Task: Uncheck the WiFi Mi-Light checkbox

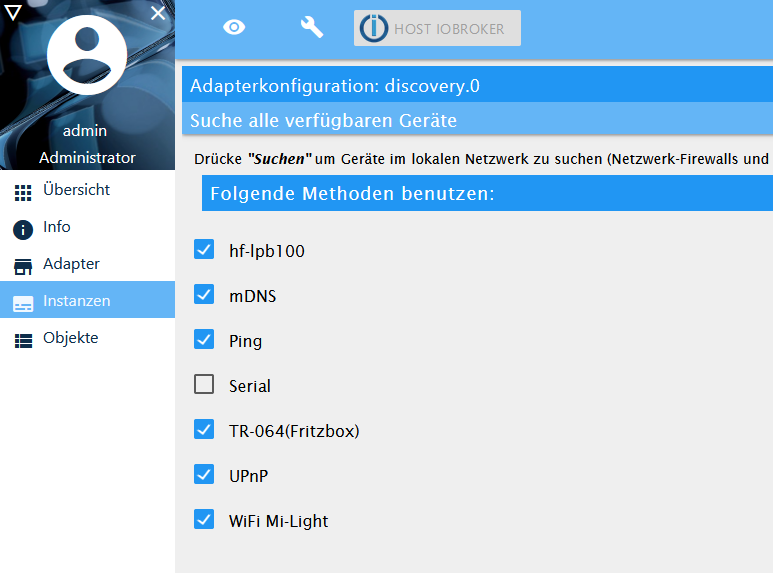Action: coord(204,520)
